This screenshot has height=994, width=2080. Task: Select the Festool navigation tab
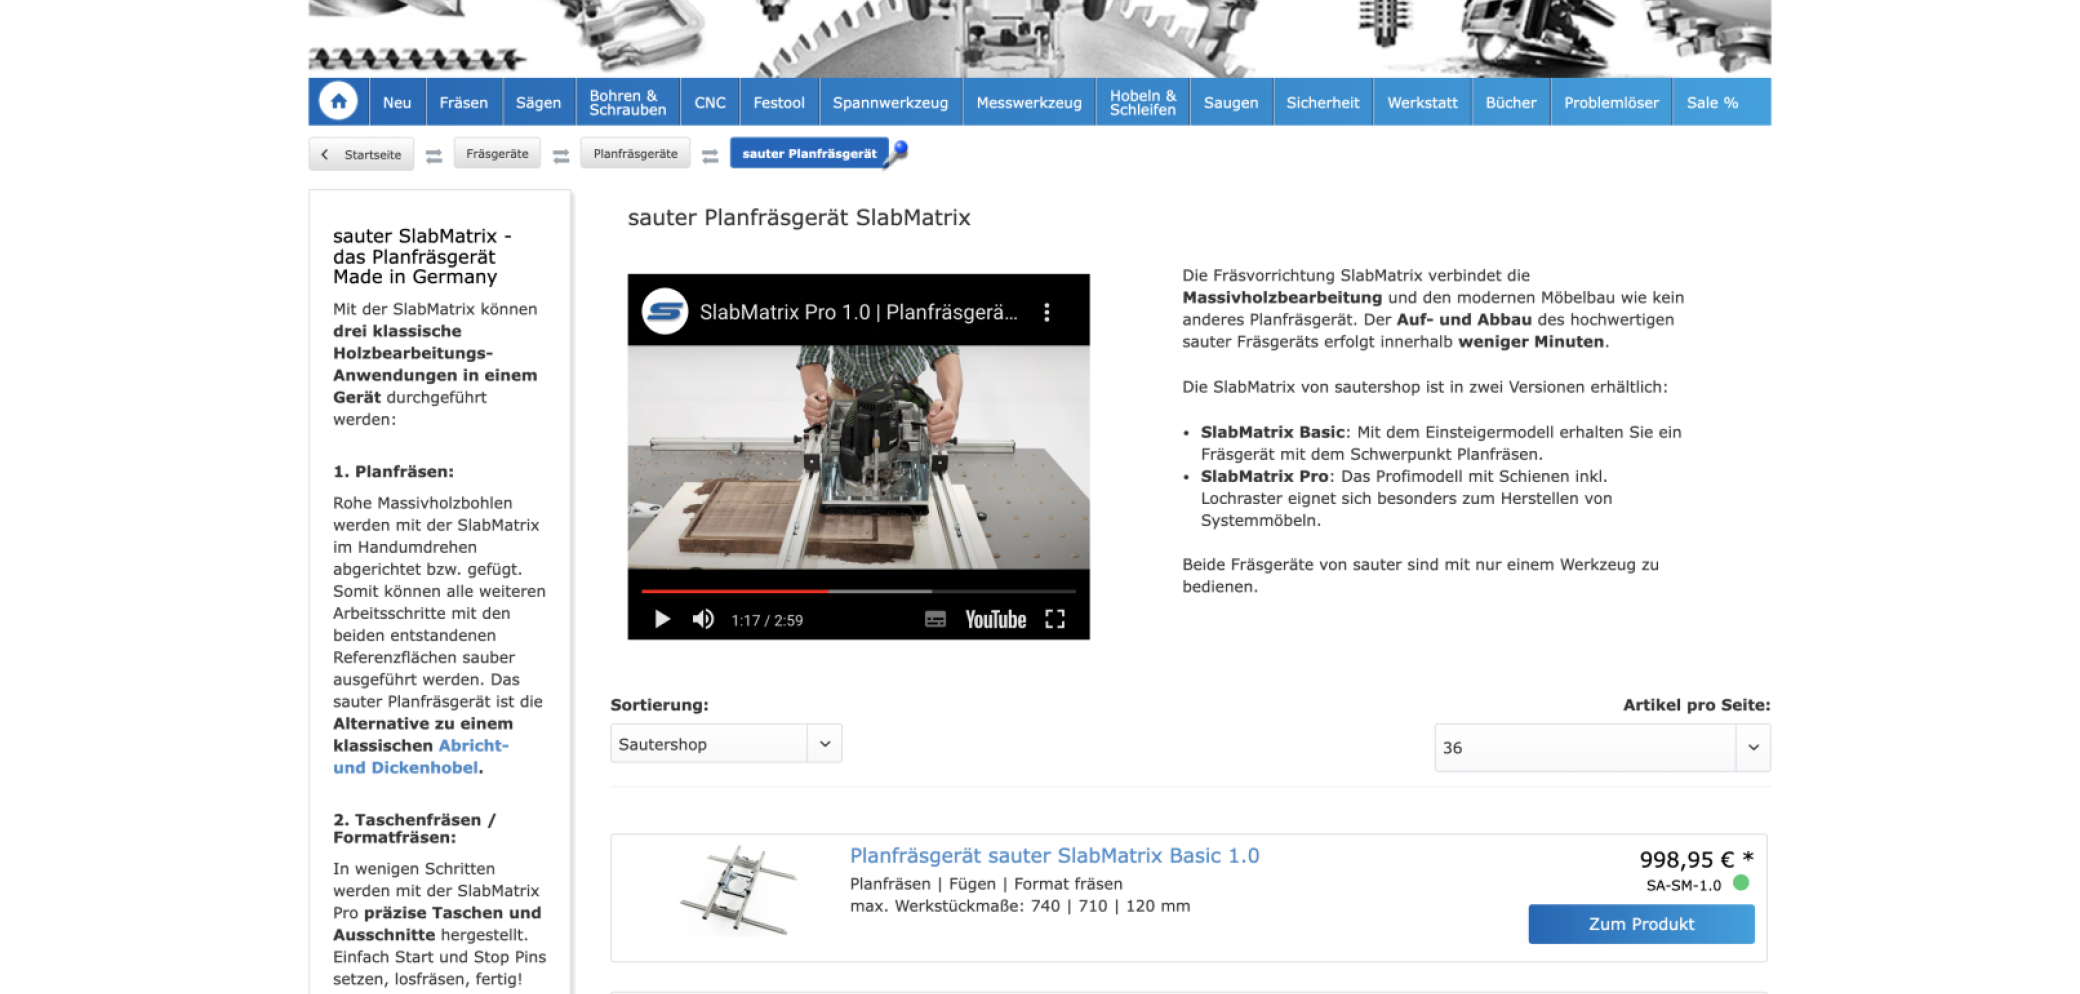pos(778,103)
